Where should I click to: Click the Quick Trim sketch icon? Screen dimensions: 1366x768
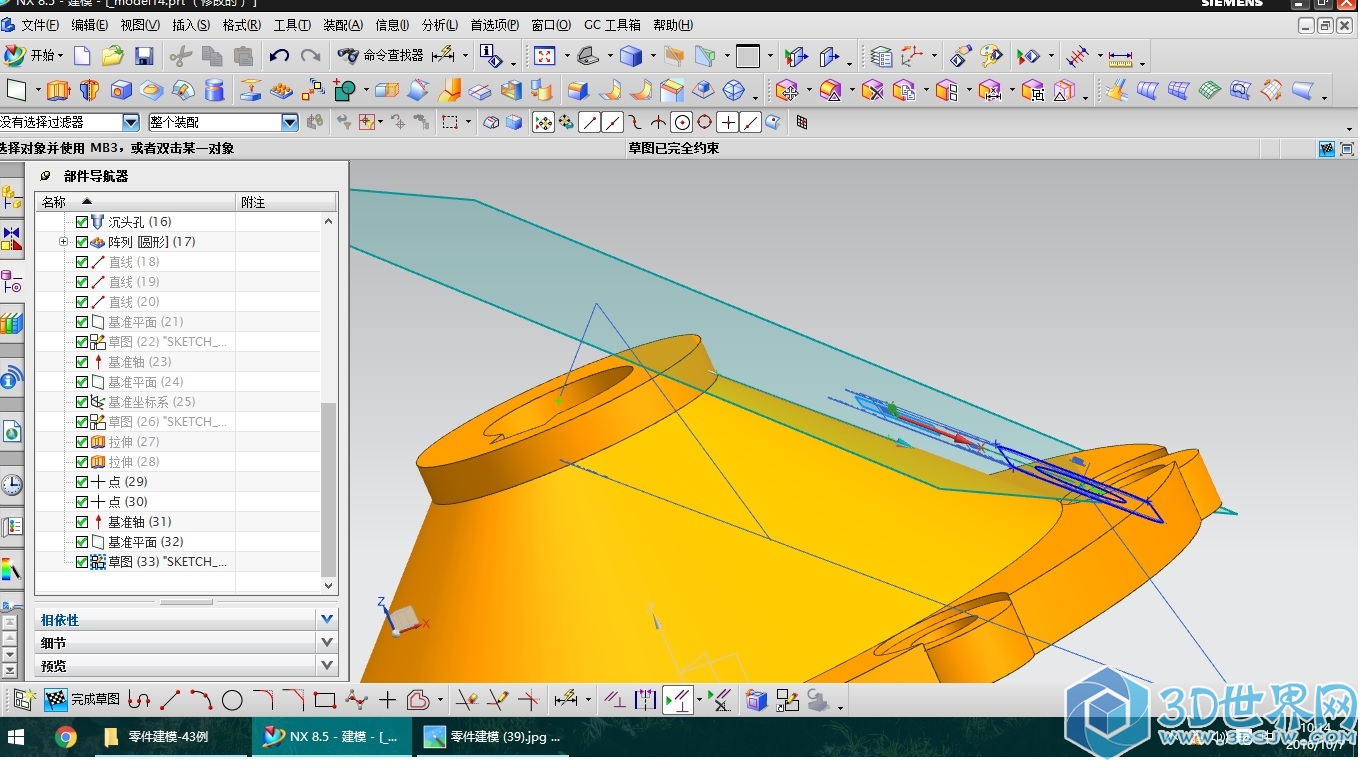tap(466, 700)
